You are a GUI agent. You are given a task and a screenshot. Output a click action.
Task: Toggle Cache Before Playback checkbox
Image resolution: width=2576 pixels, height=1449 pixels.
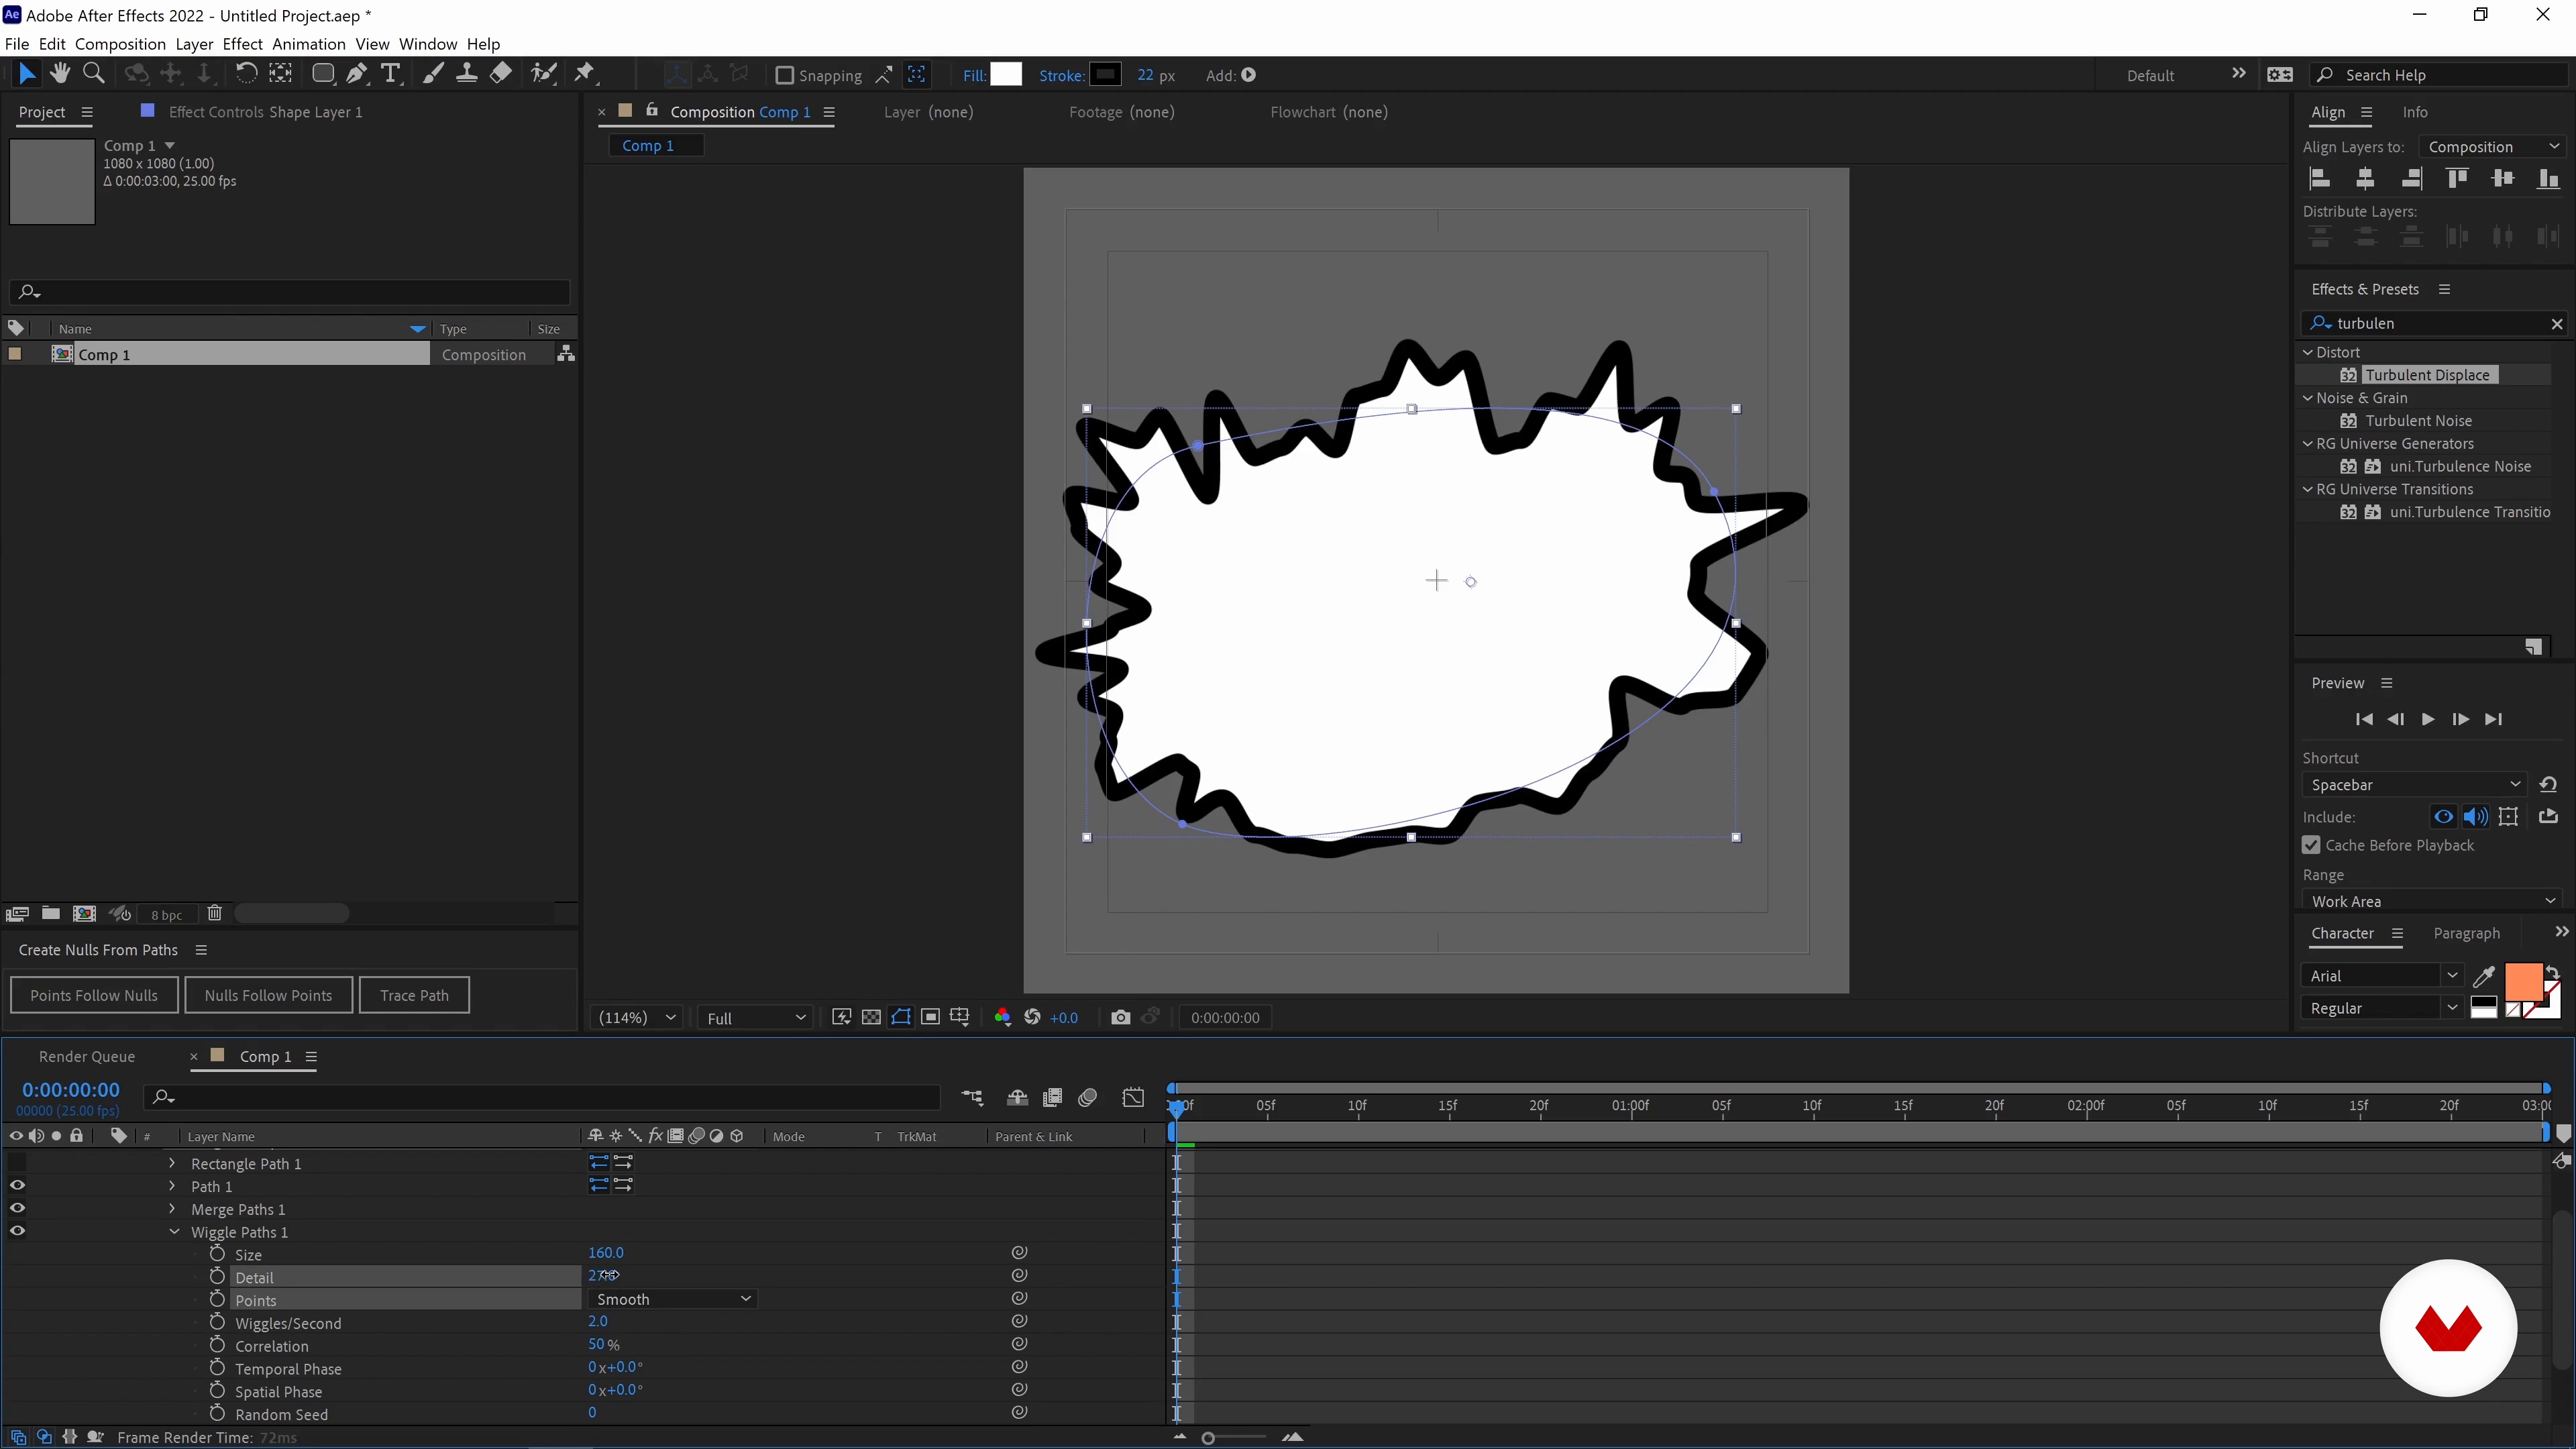pyautogui.click(x=2311, y=845)
